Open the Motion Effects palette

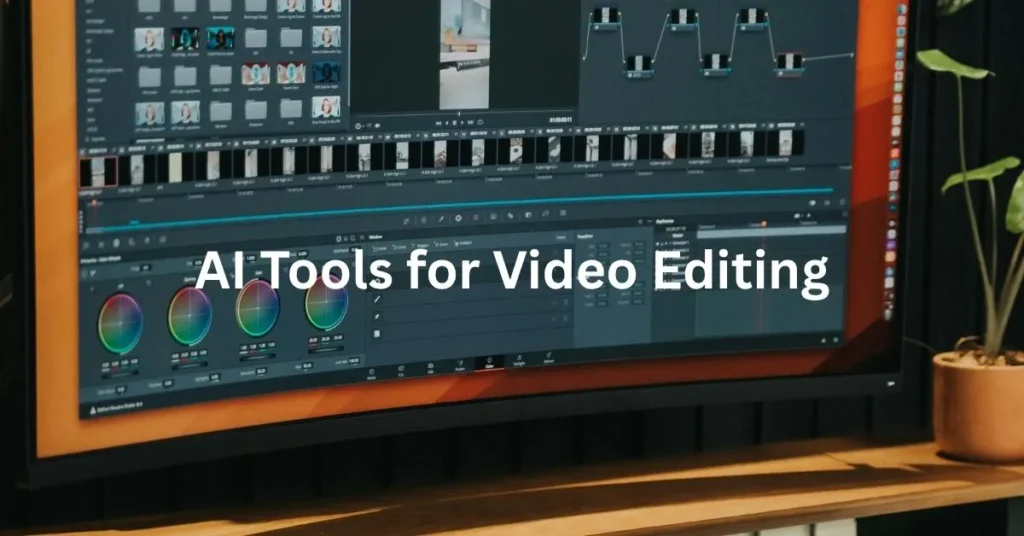[x=163, y=240]
